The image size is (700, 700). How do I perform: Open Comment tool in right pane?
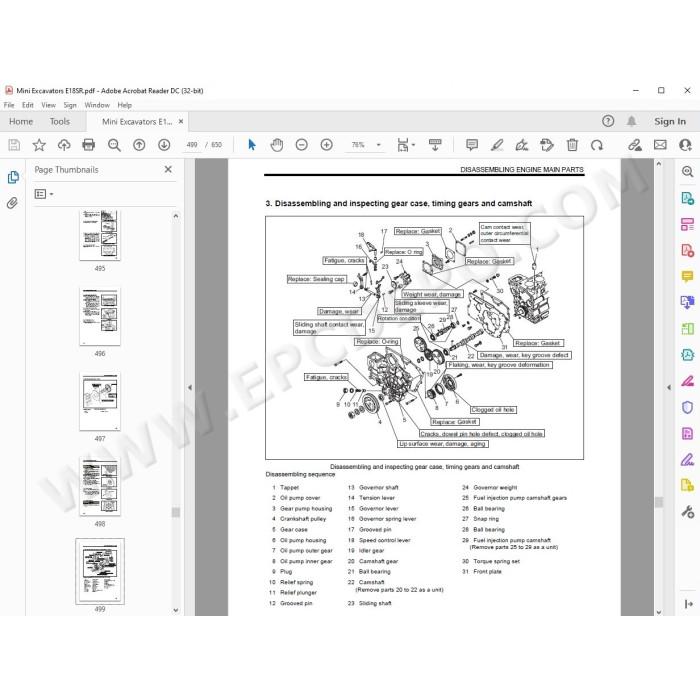688,276
